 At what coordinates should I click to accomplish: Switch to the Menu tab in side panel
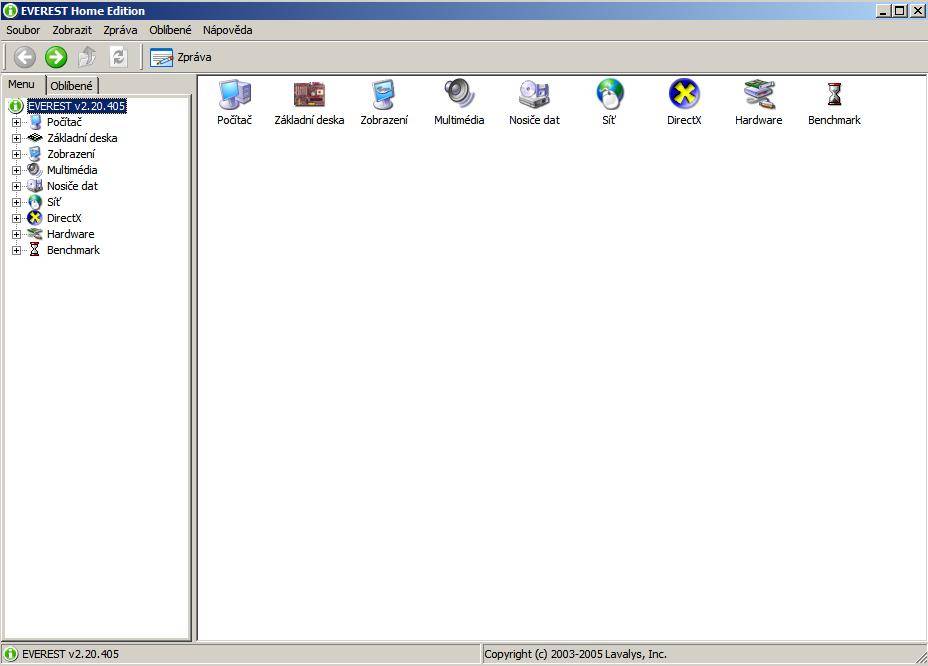[x=22, y=85]
